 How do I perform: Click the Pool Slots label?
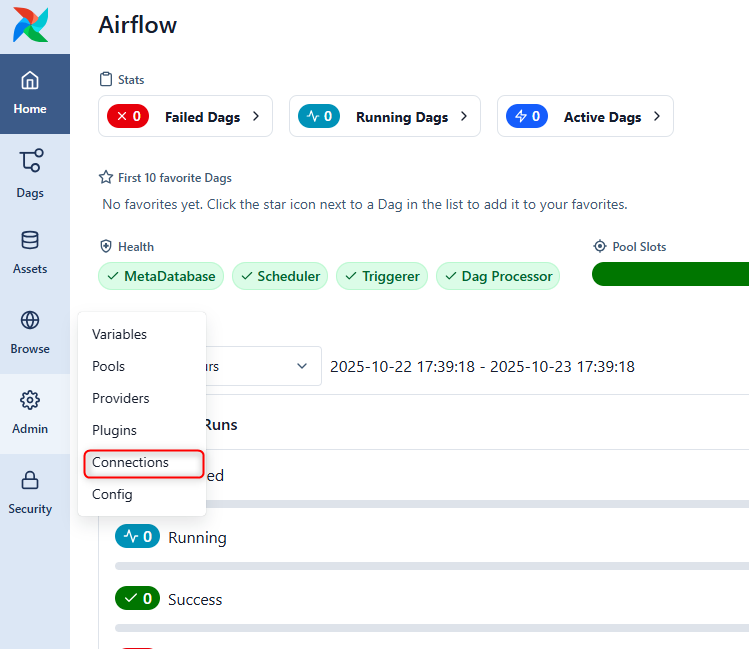tap(639, 246)
